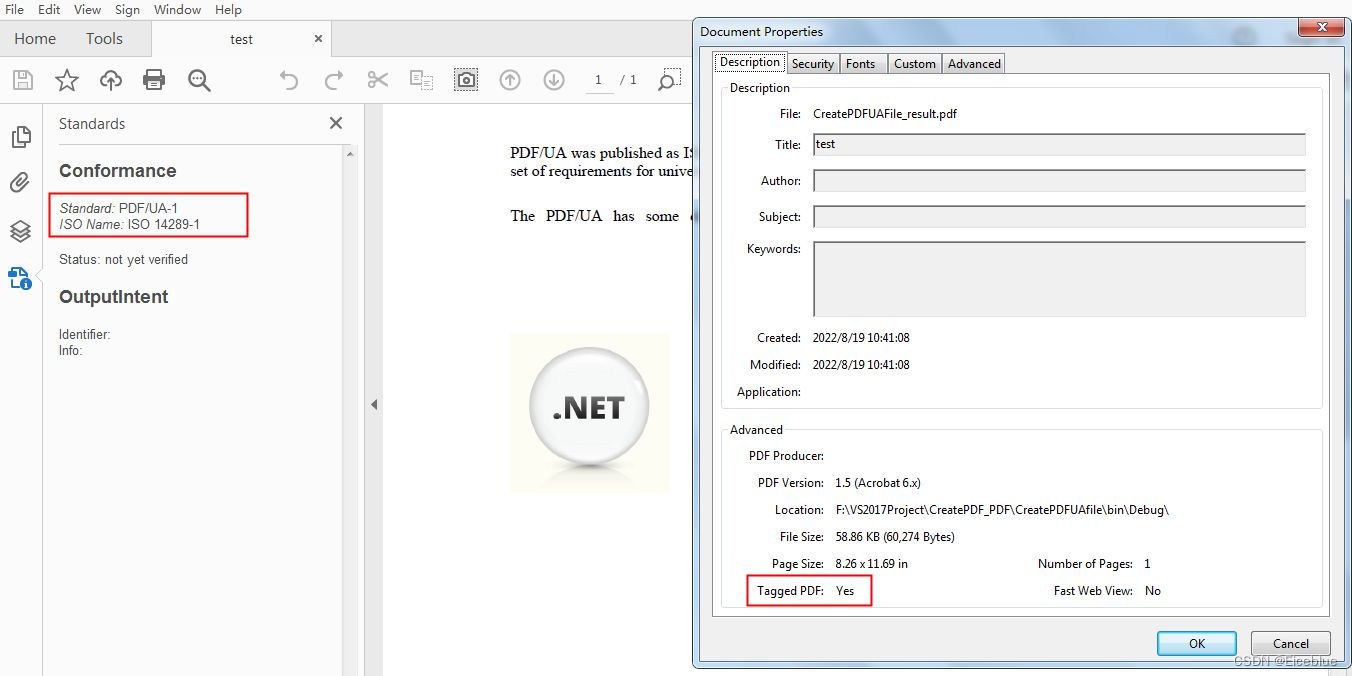Screen dimensions: 1352x676
Task: Click the Tagged PDF Yes value
Action: point(845,591)
